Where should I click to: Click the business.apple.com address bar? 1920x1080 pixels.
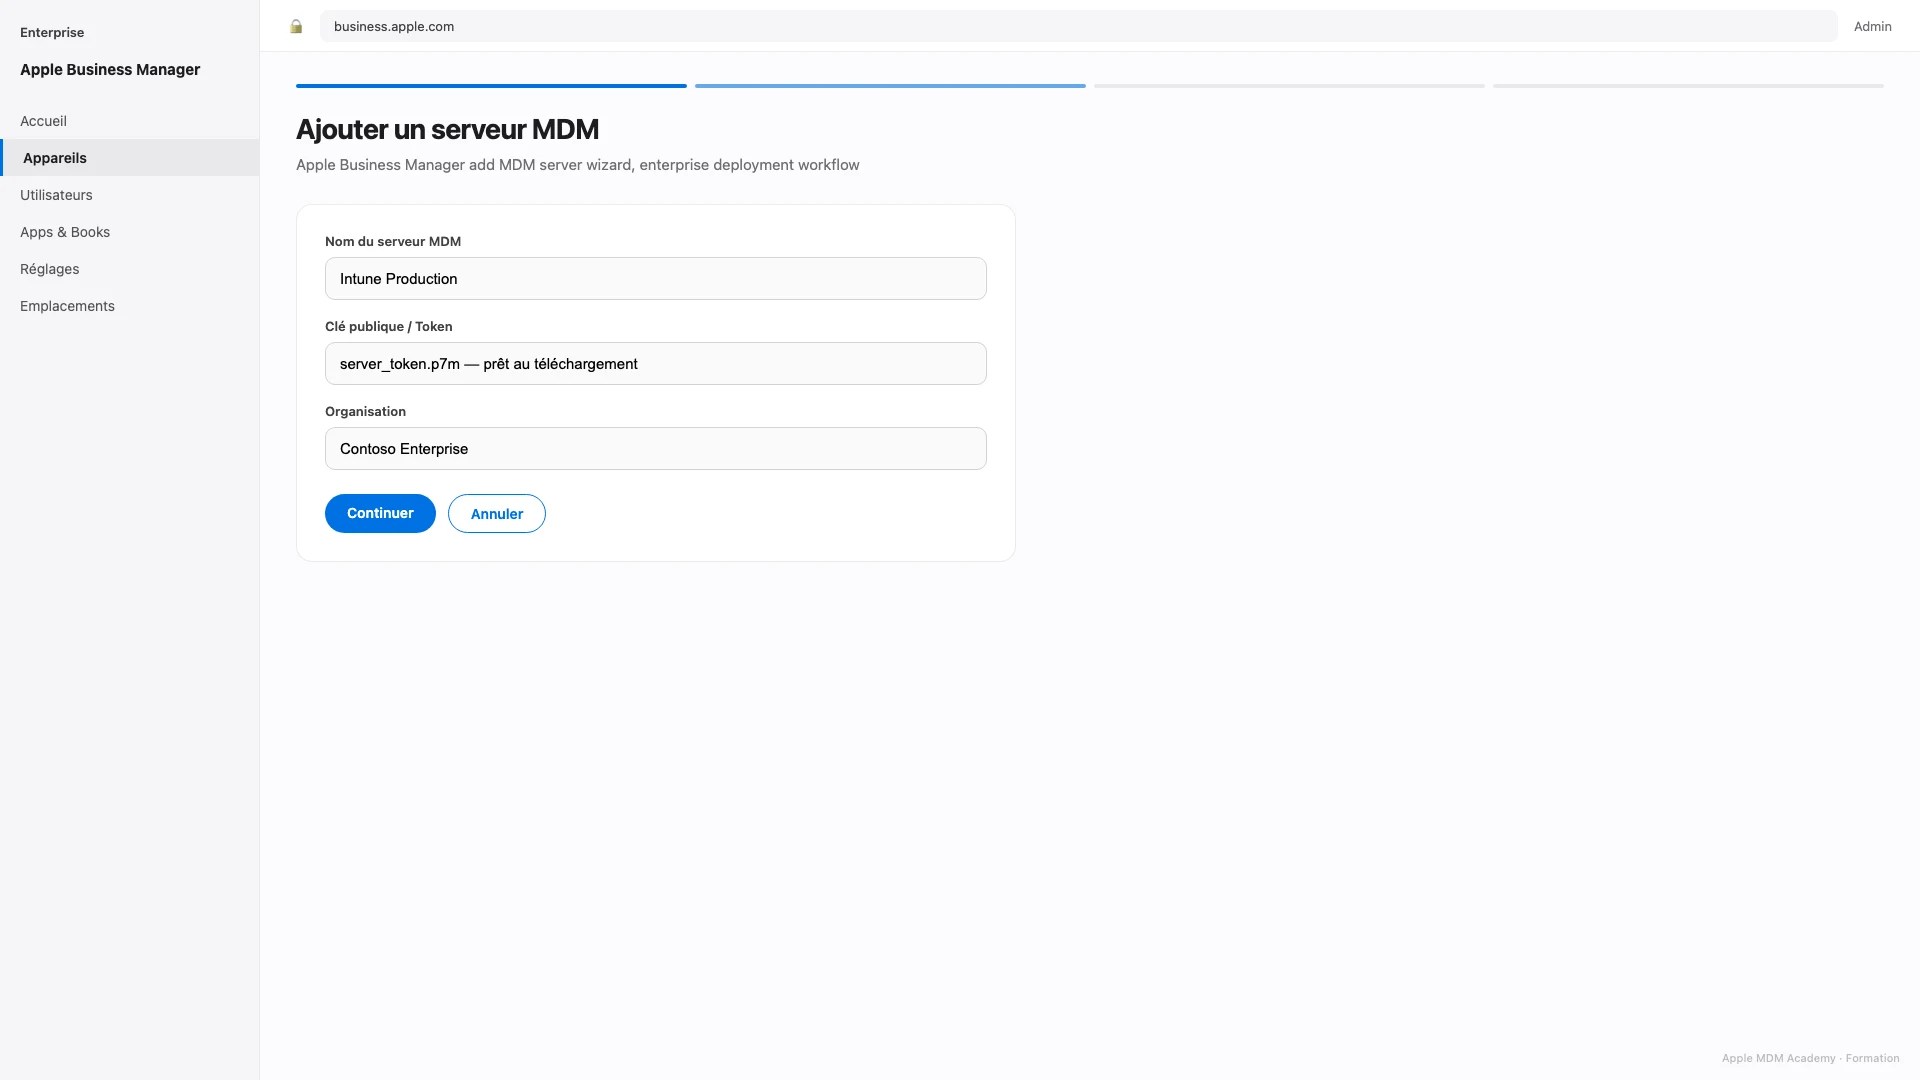[x=1078, y=27]
